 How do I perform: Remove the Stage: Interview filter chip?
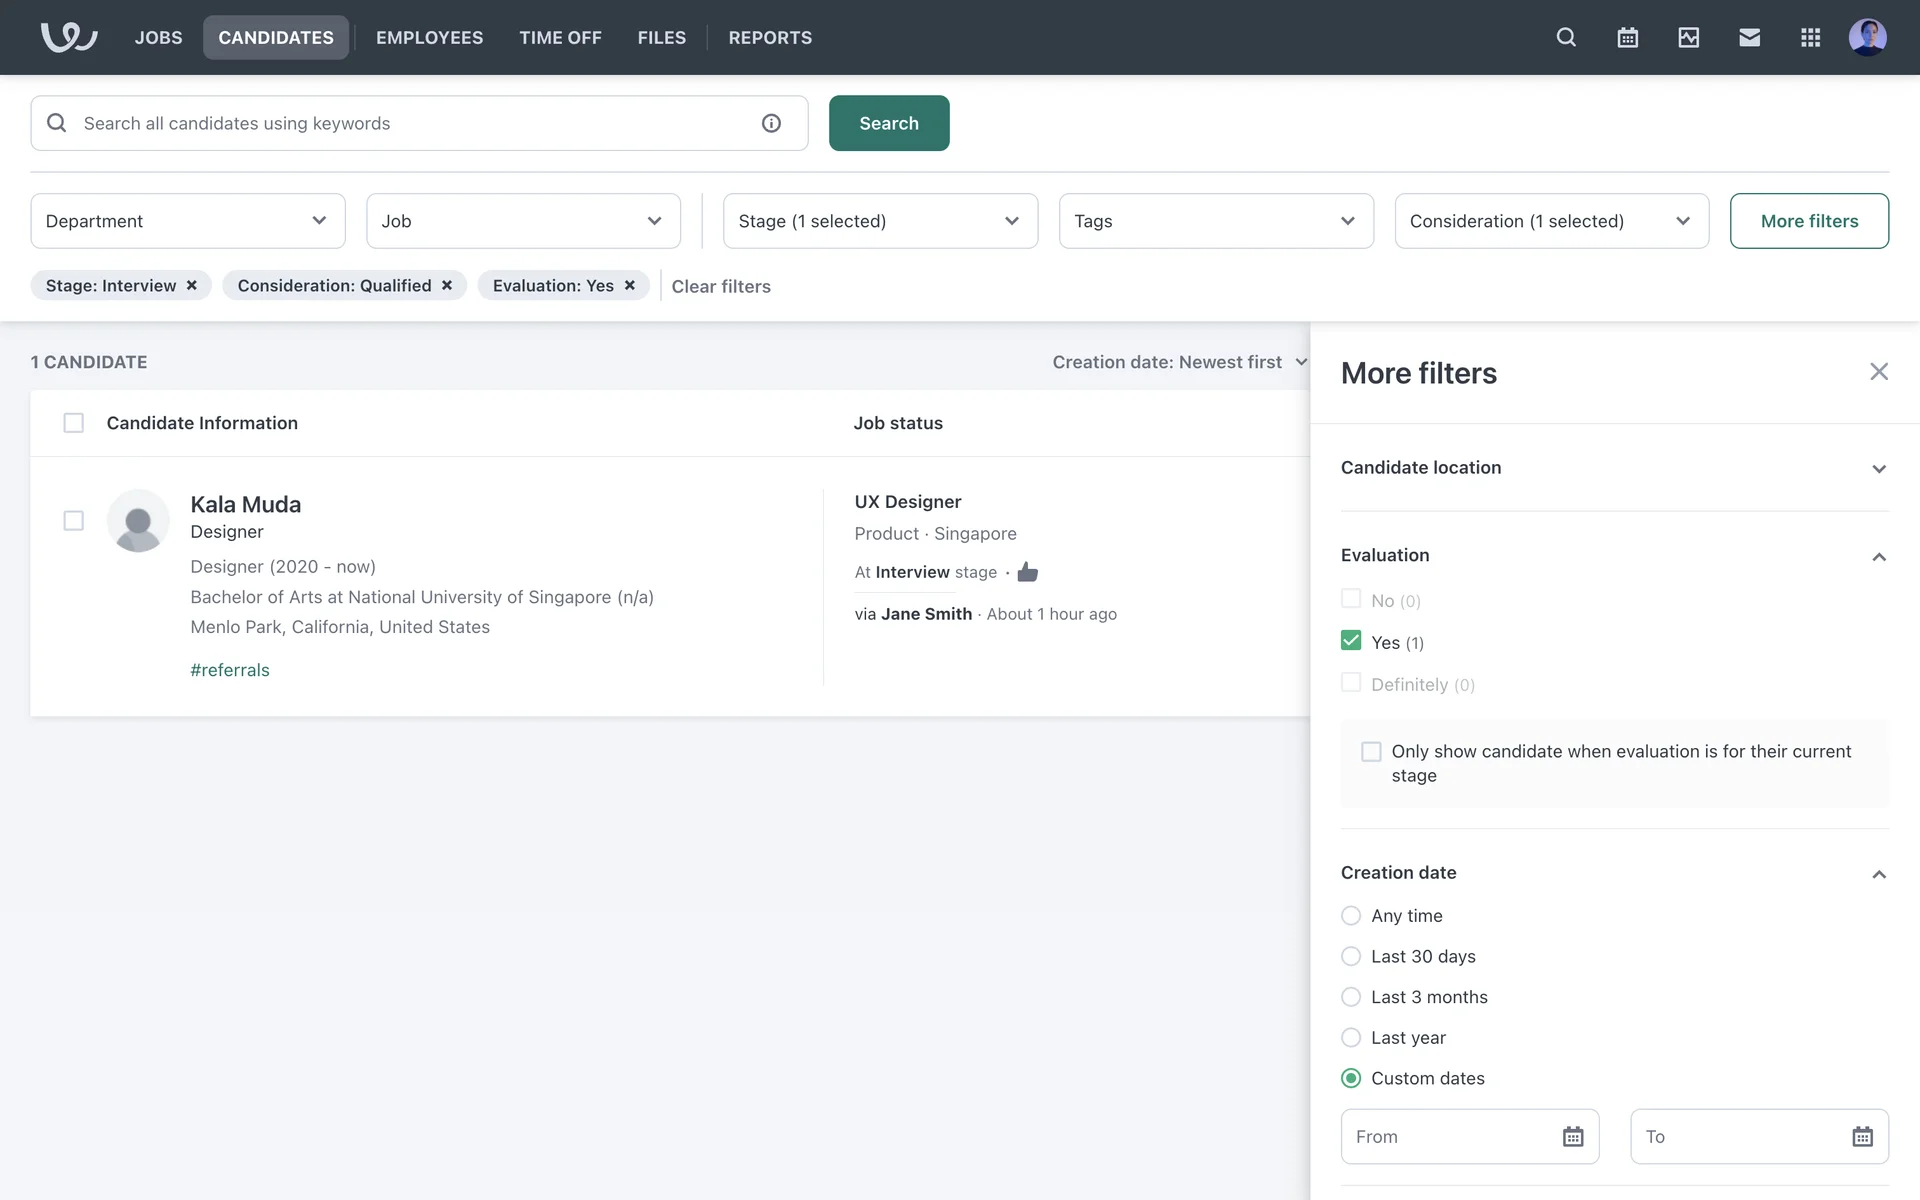tap(192, 286)
